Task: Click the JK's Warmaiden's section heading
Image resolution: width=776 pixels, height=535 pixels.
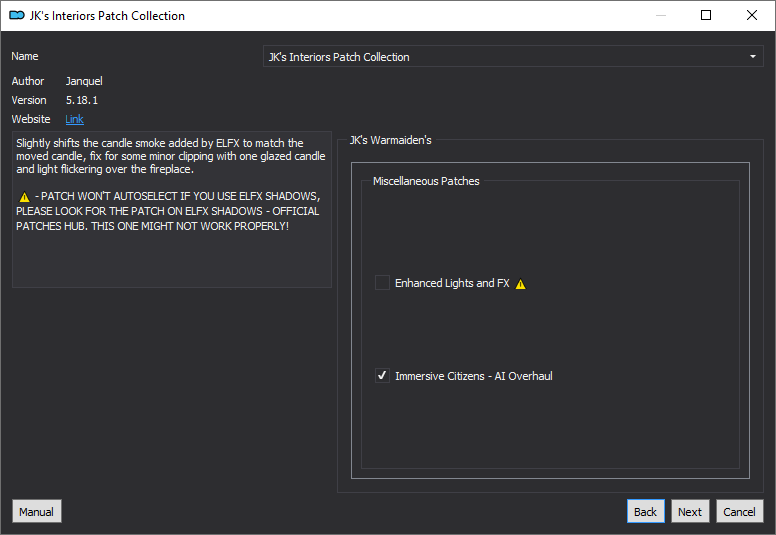Action: click(390, 140)
